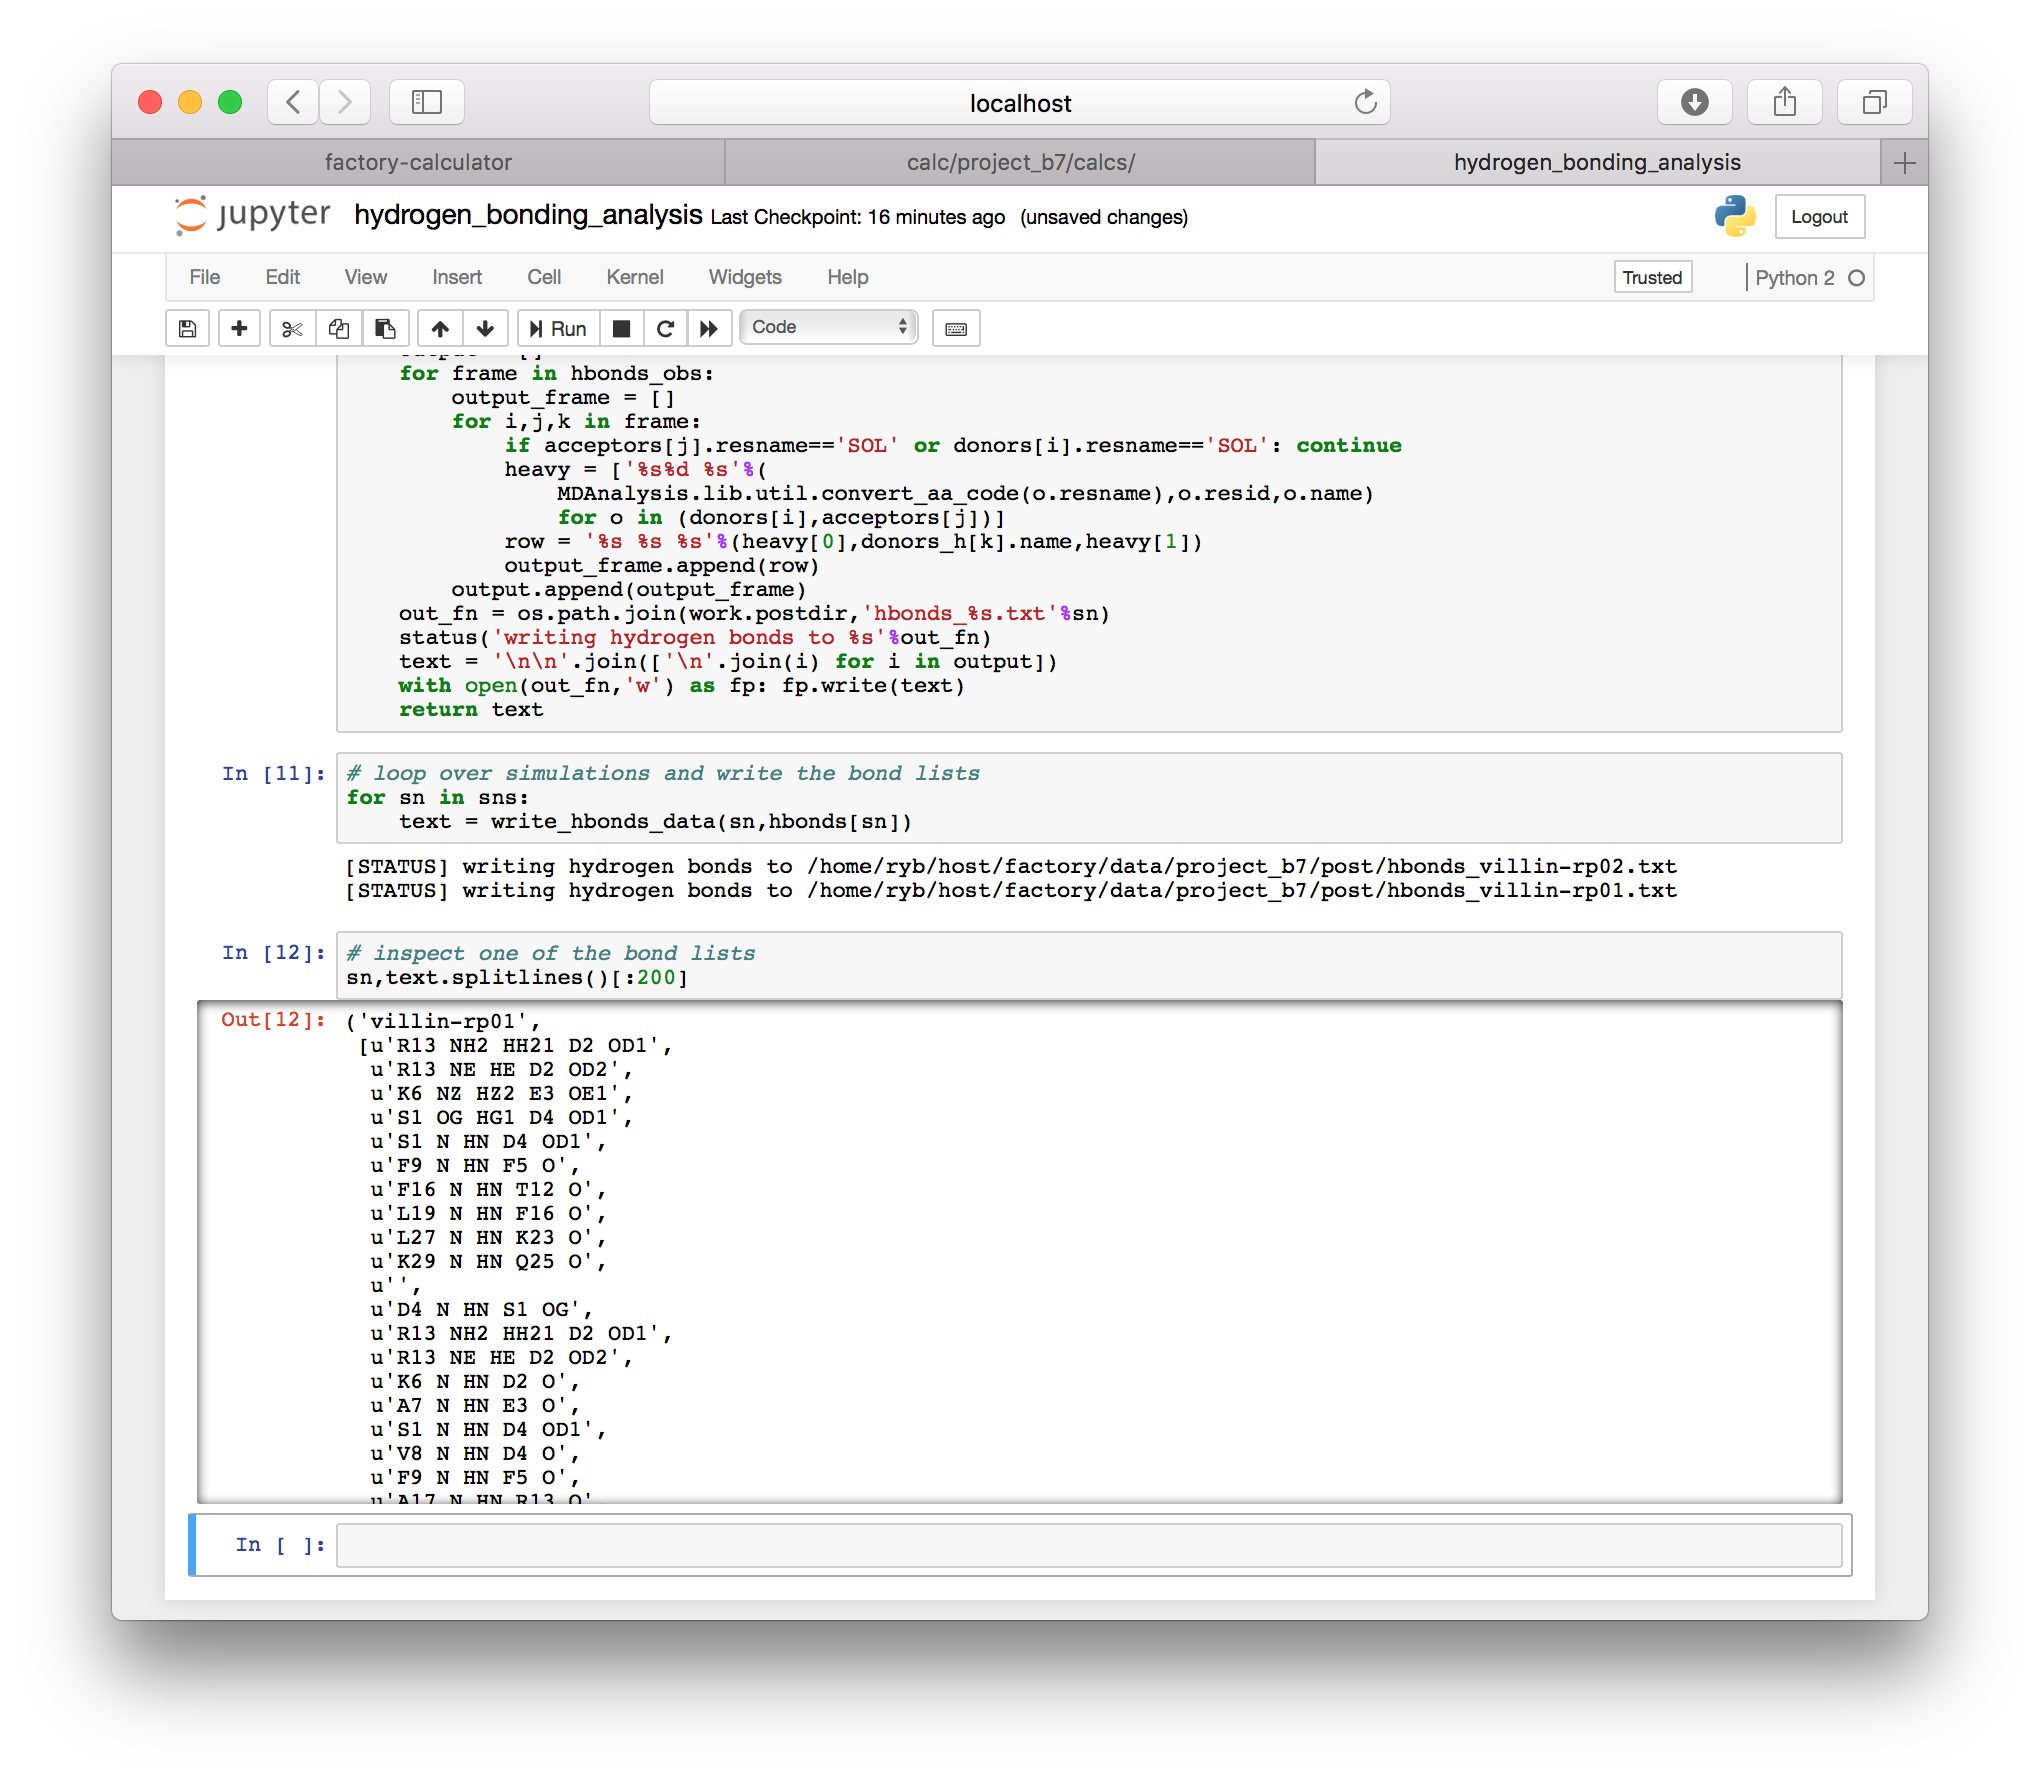2040x1780 pixels.
Task: Open the View menu
Action: coord(366,277)
